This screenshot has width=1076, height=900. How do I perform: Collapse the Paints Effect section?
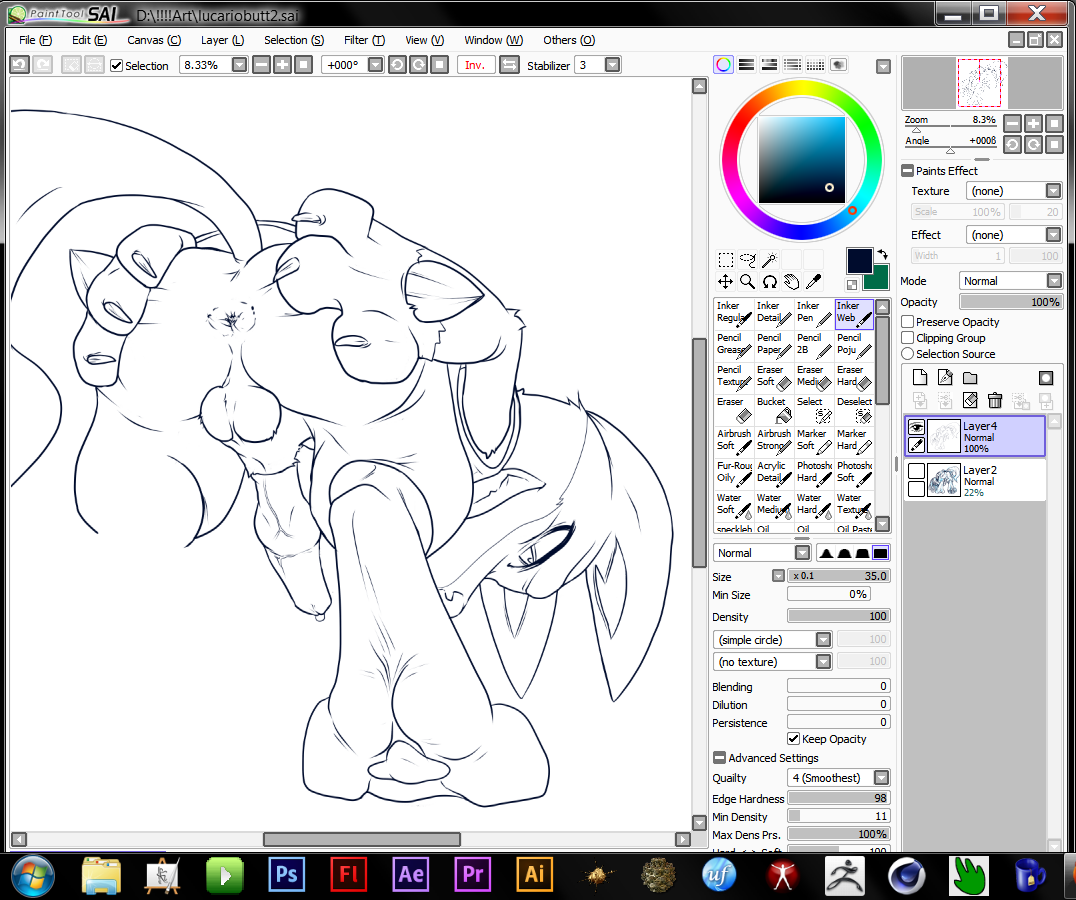pyautogui.click(x=908, y=171)
